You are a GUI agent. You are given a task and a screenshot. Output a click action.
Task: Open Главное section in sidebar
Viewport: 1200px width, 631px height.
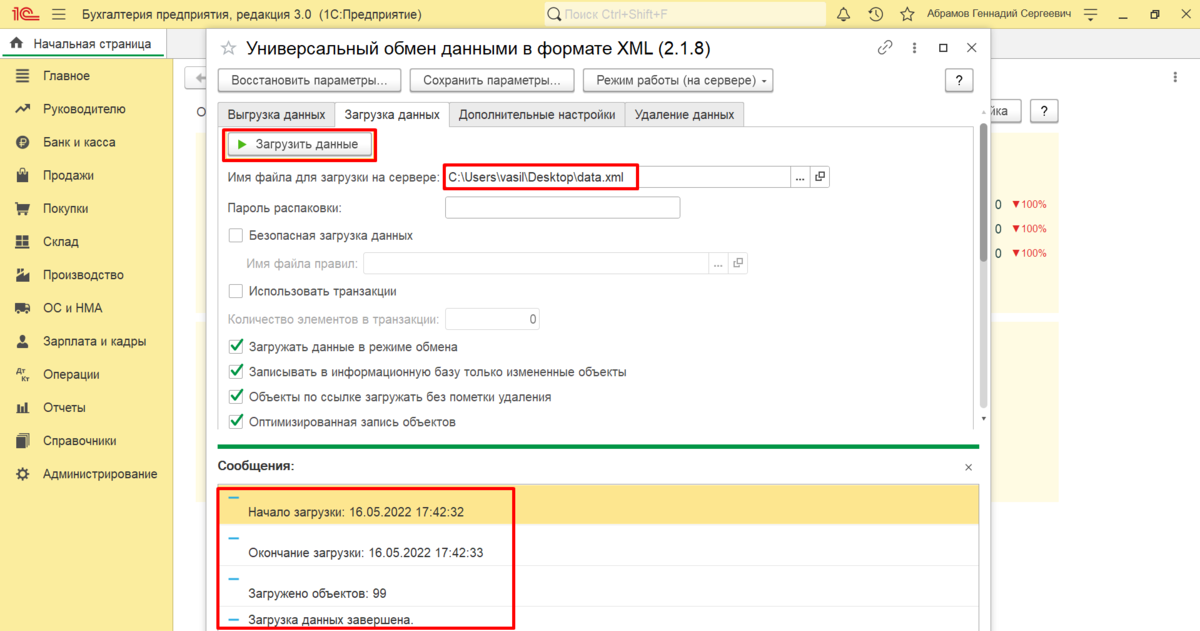click(66, 76)
